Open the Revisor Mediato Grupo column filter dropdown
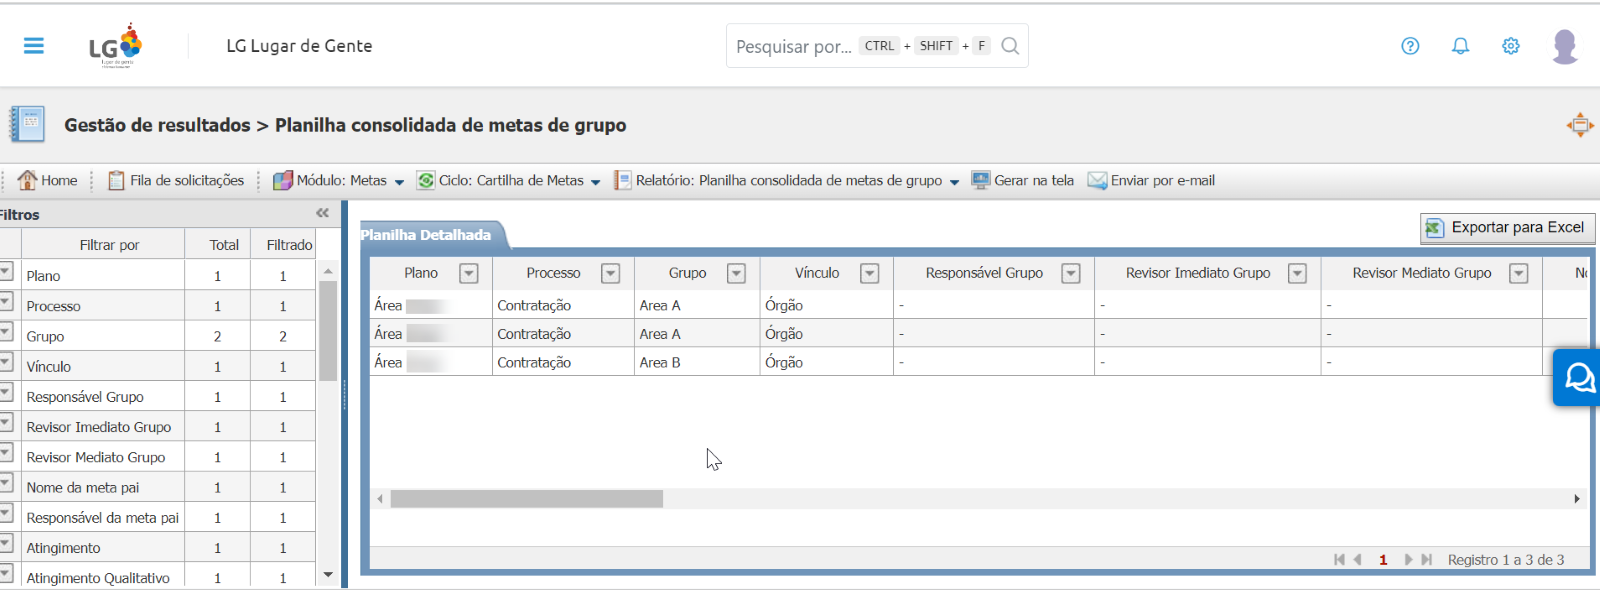The width and height of the screenshot is (1600, 590). tap(1518, 273)
